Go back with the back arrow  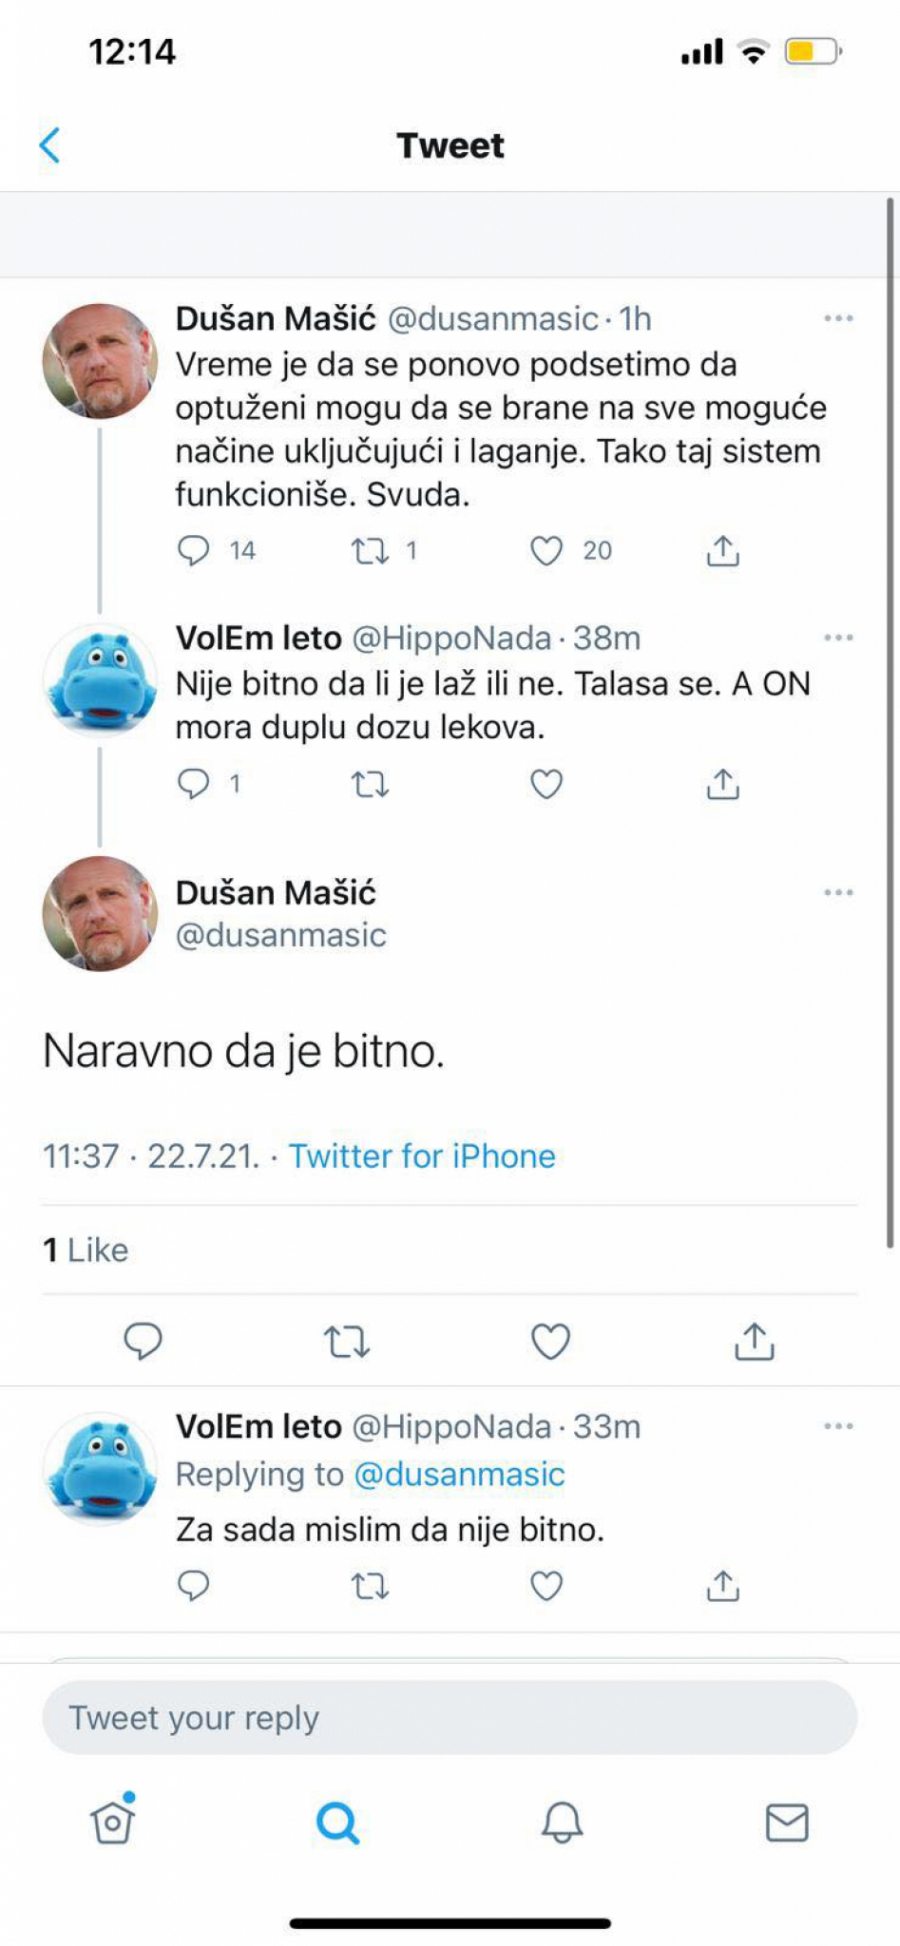point(50,144)
